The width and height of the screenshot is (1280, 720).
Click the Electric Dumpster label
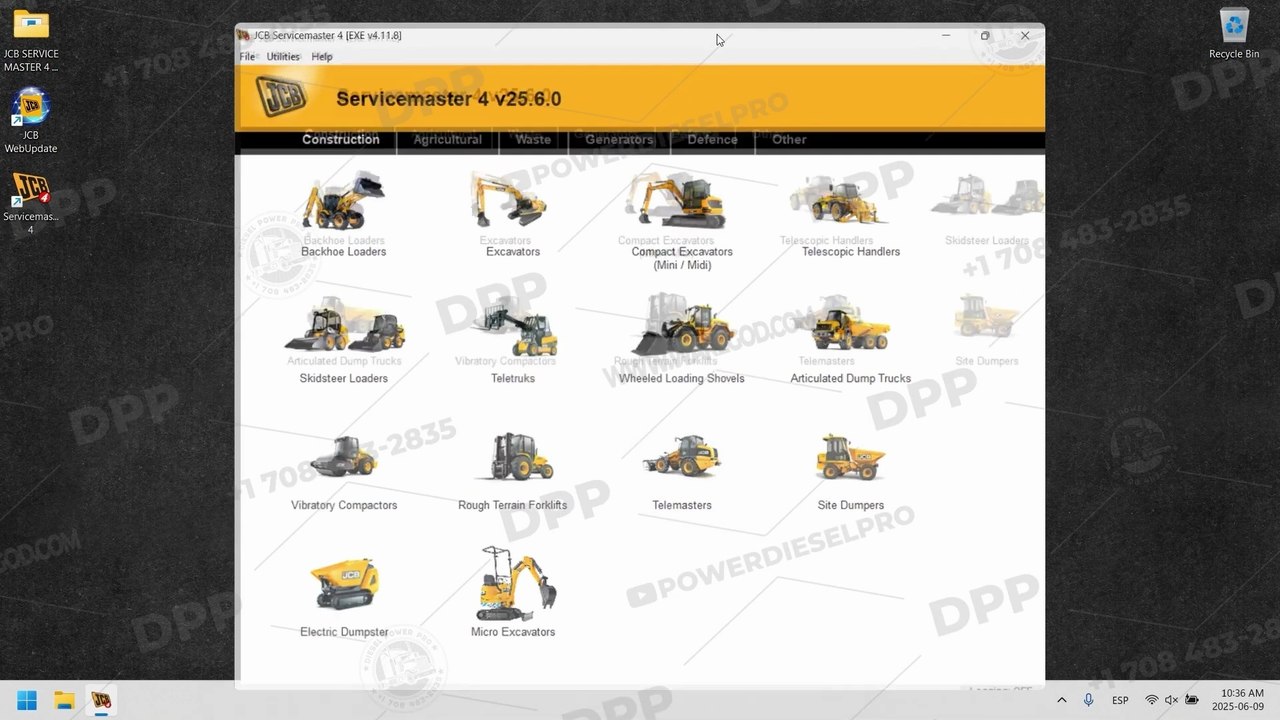pyautogui.click(x=344, y=633)
